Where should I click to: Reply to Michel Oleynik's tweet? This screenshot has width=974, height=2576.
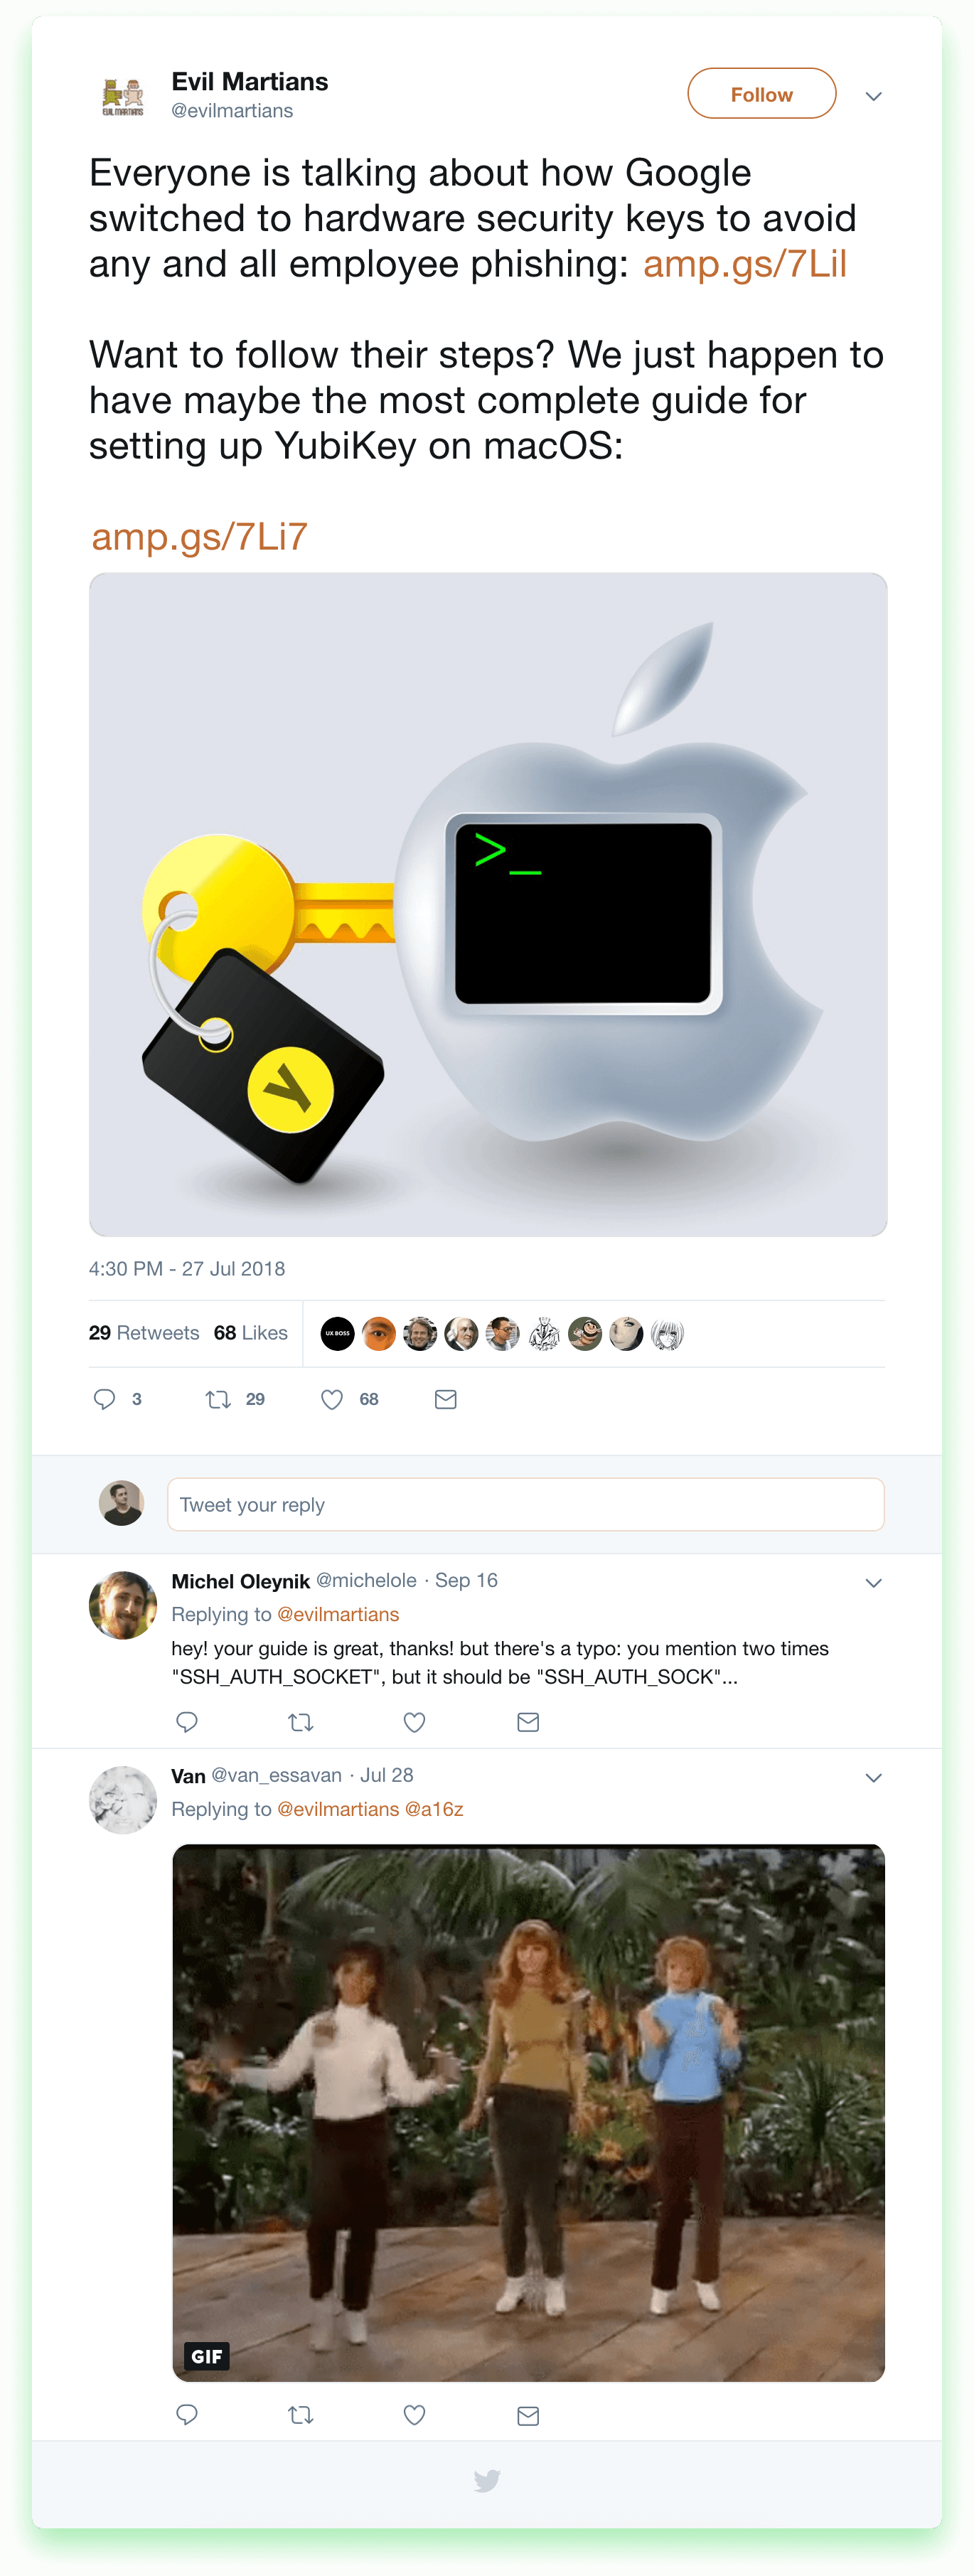coord(187,1721)
